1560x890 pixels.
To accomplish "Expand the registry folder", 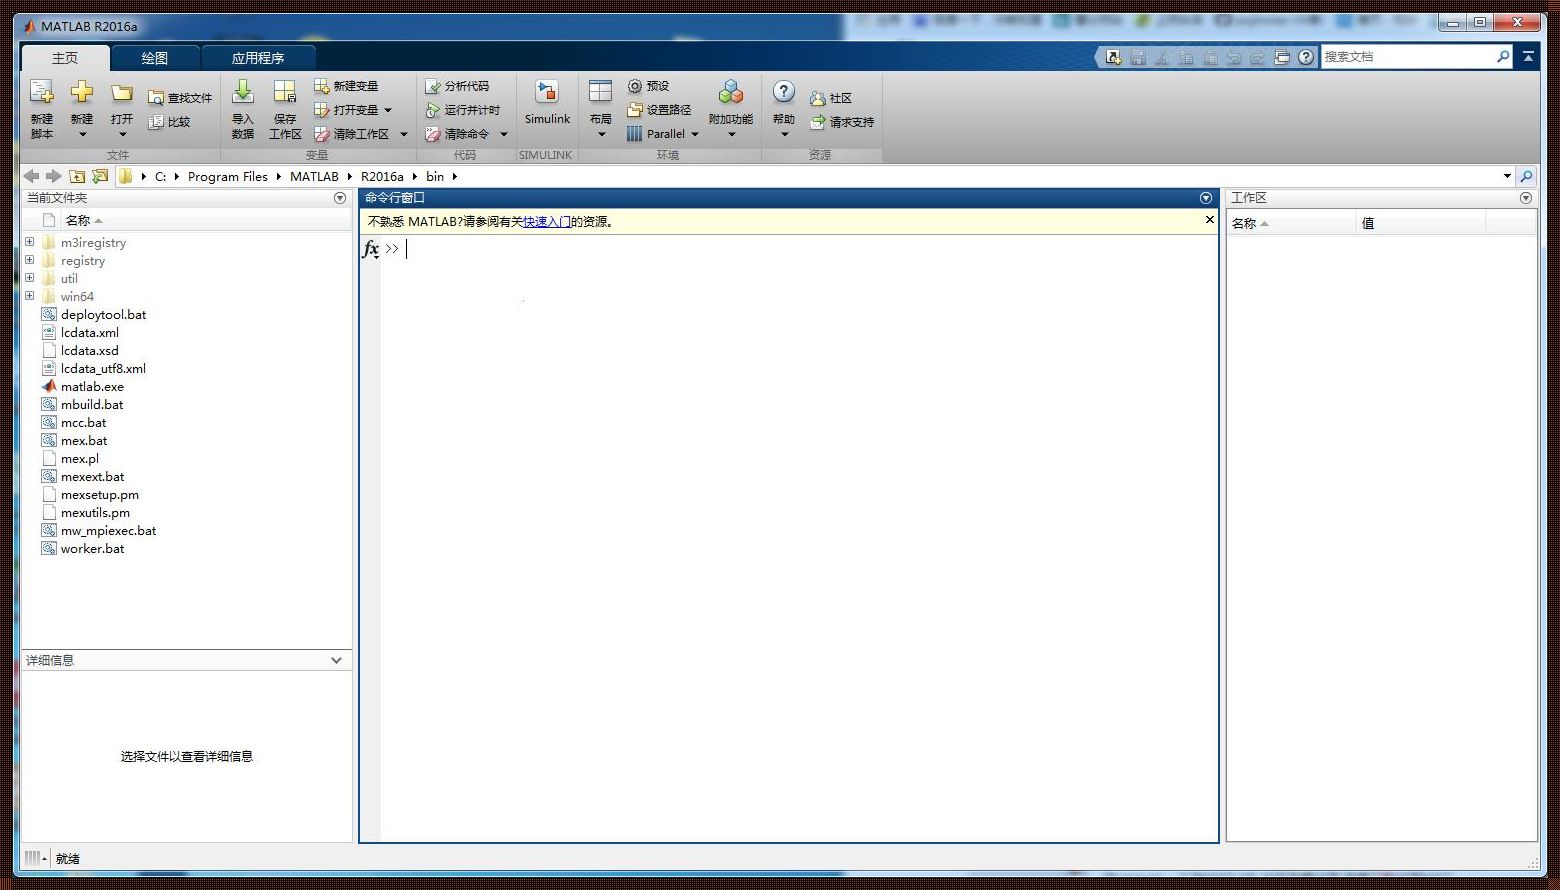I will (29, 260).
